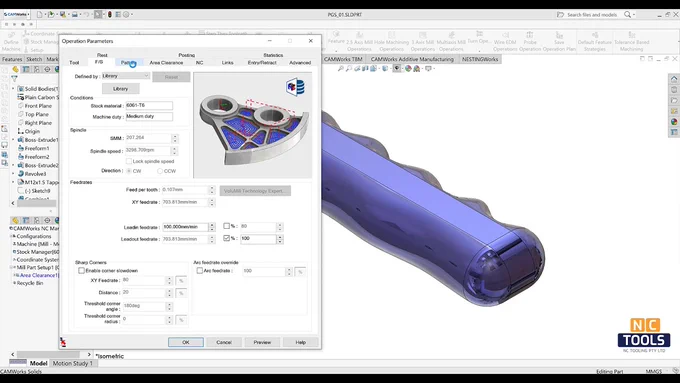Select Area Clearance1 operation in tree

pos(38,275)
